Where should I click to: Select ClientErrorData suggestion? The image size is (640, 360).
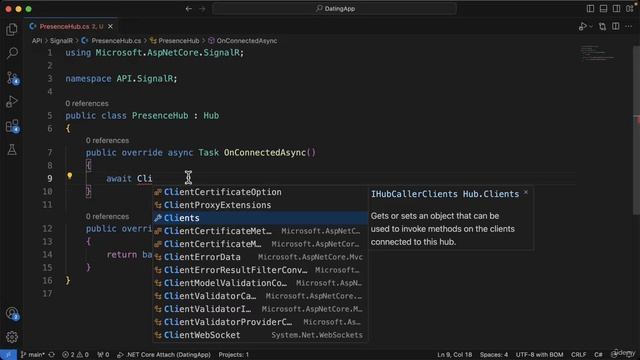click(x=260, y=257)
